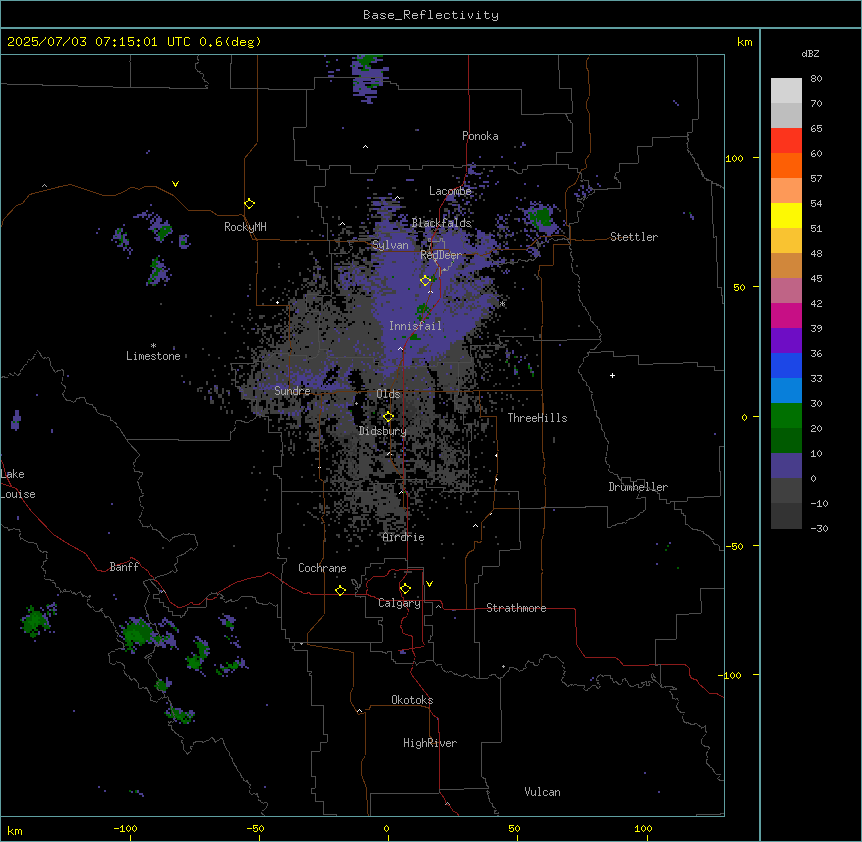Screen dimensions: 862x842
Task: Click the Blackfalds label on the map
Action: pyautogui.click(x=441, y=223)
